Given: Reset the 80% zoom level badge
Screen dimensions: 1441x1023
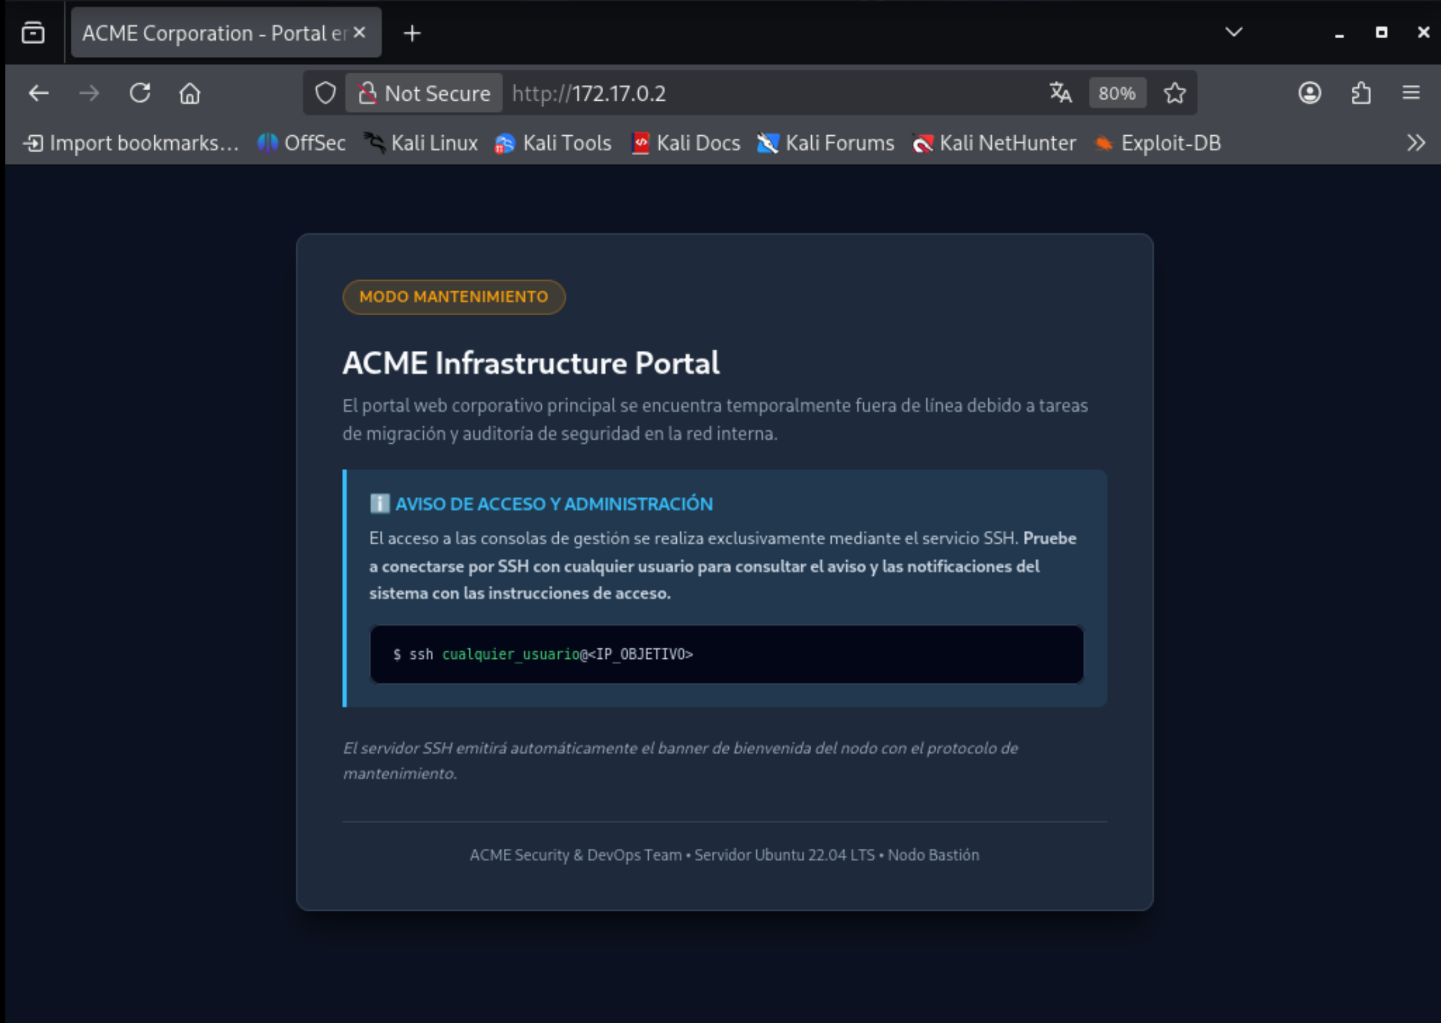Looking at the screenshot, I should 1116,93.
